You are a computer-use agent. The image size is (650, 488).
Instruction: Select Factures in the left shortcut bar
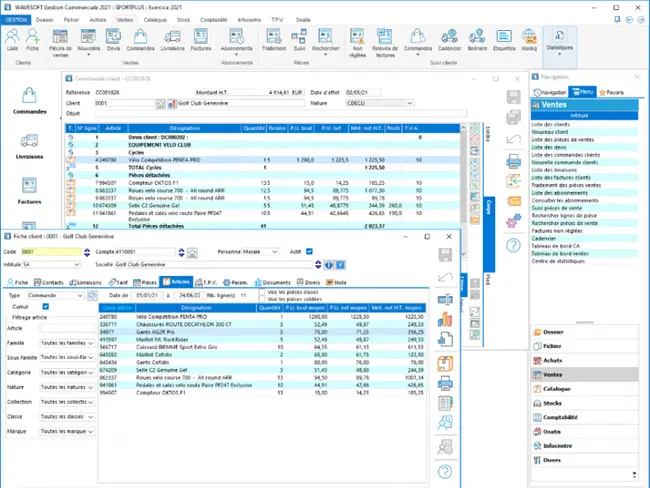(x=29, y=191)
